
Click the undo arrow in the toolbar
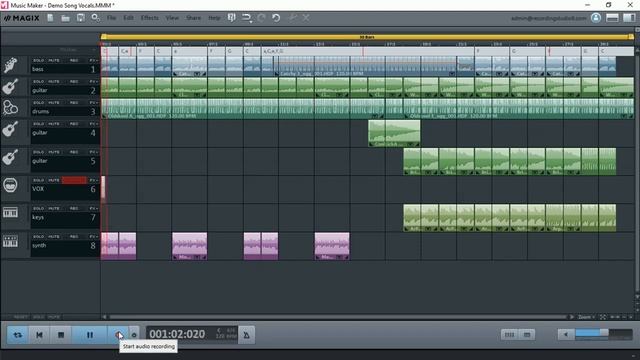point(277,18)
